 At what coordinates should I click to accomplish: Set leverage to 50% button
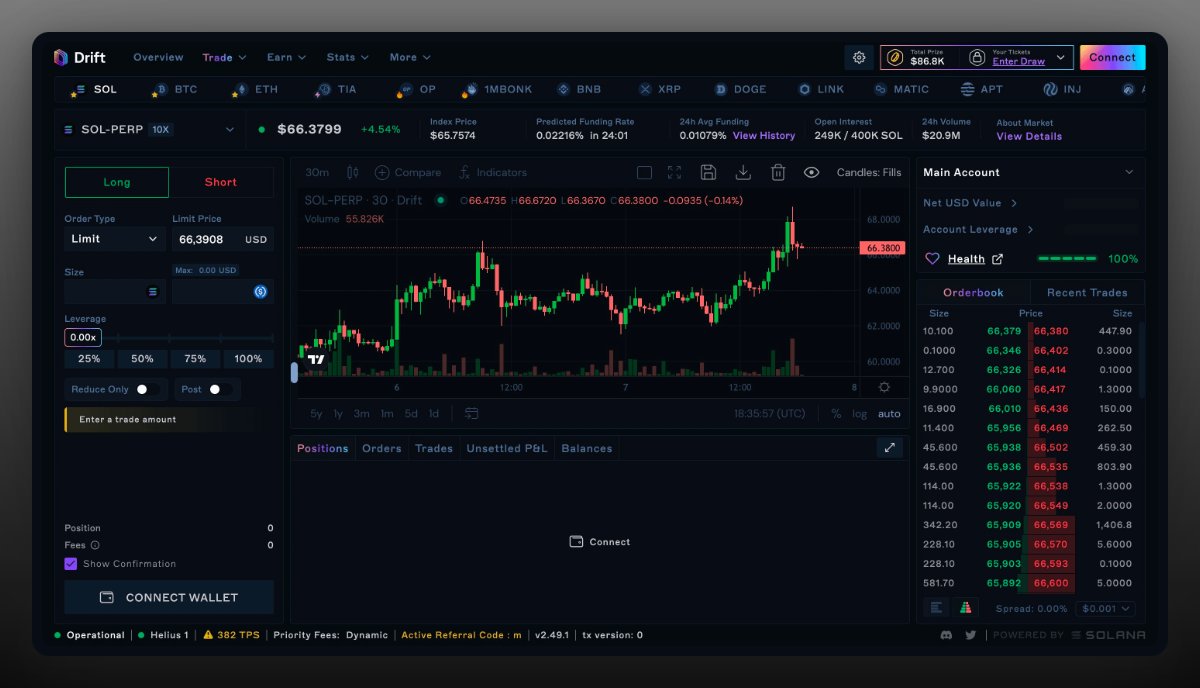[x=142, y=359]
